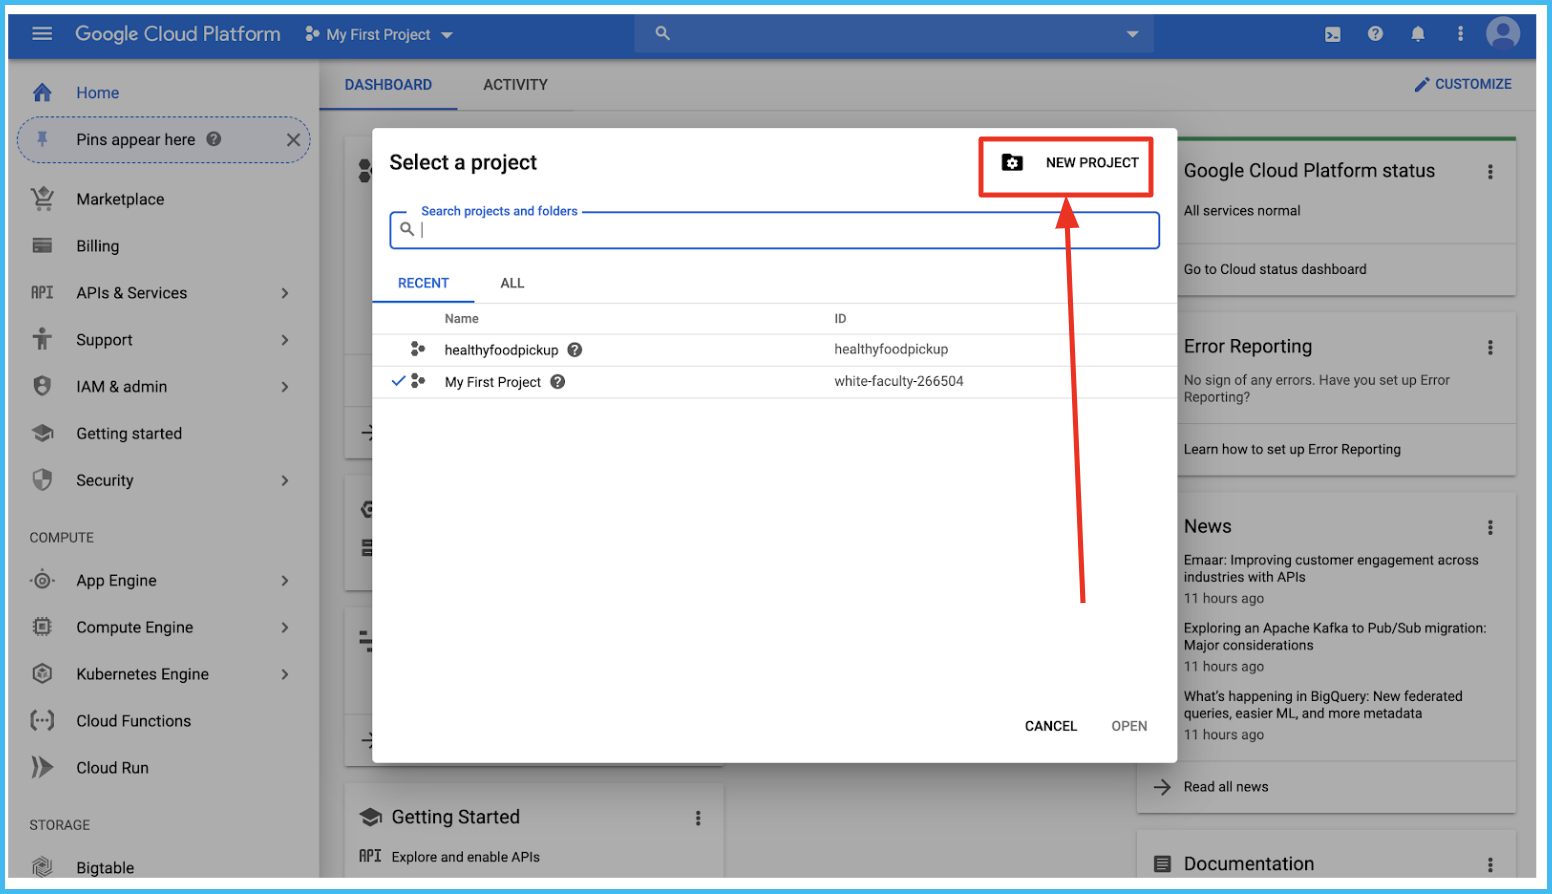Open the hamburger navigation menu
Image resolution: width=1552 pixels, height=894 pixels.
[x=42, y=34]
